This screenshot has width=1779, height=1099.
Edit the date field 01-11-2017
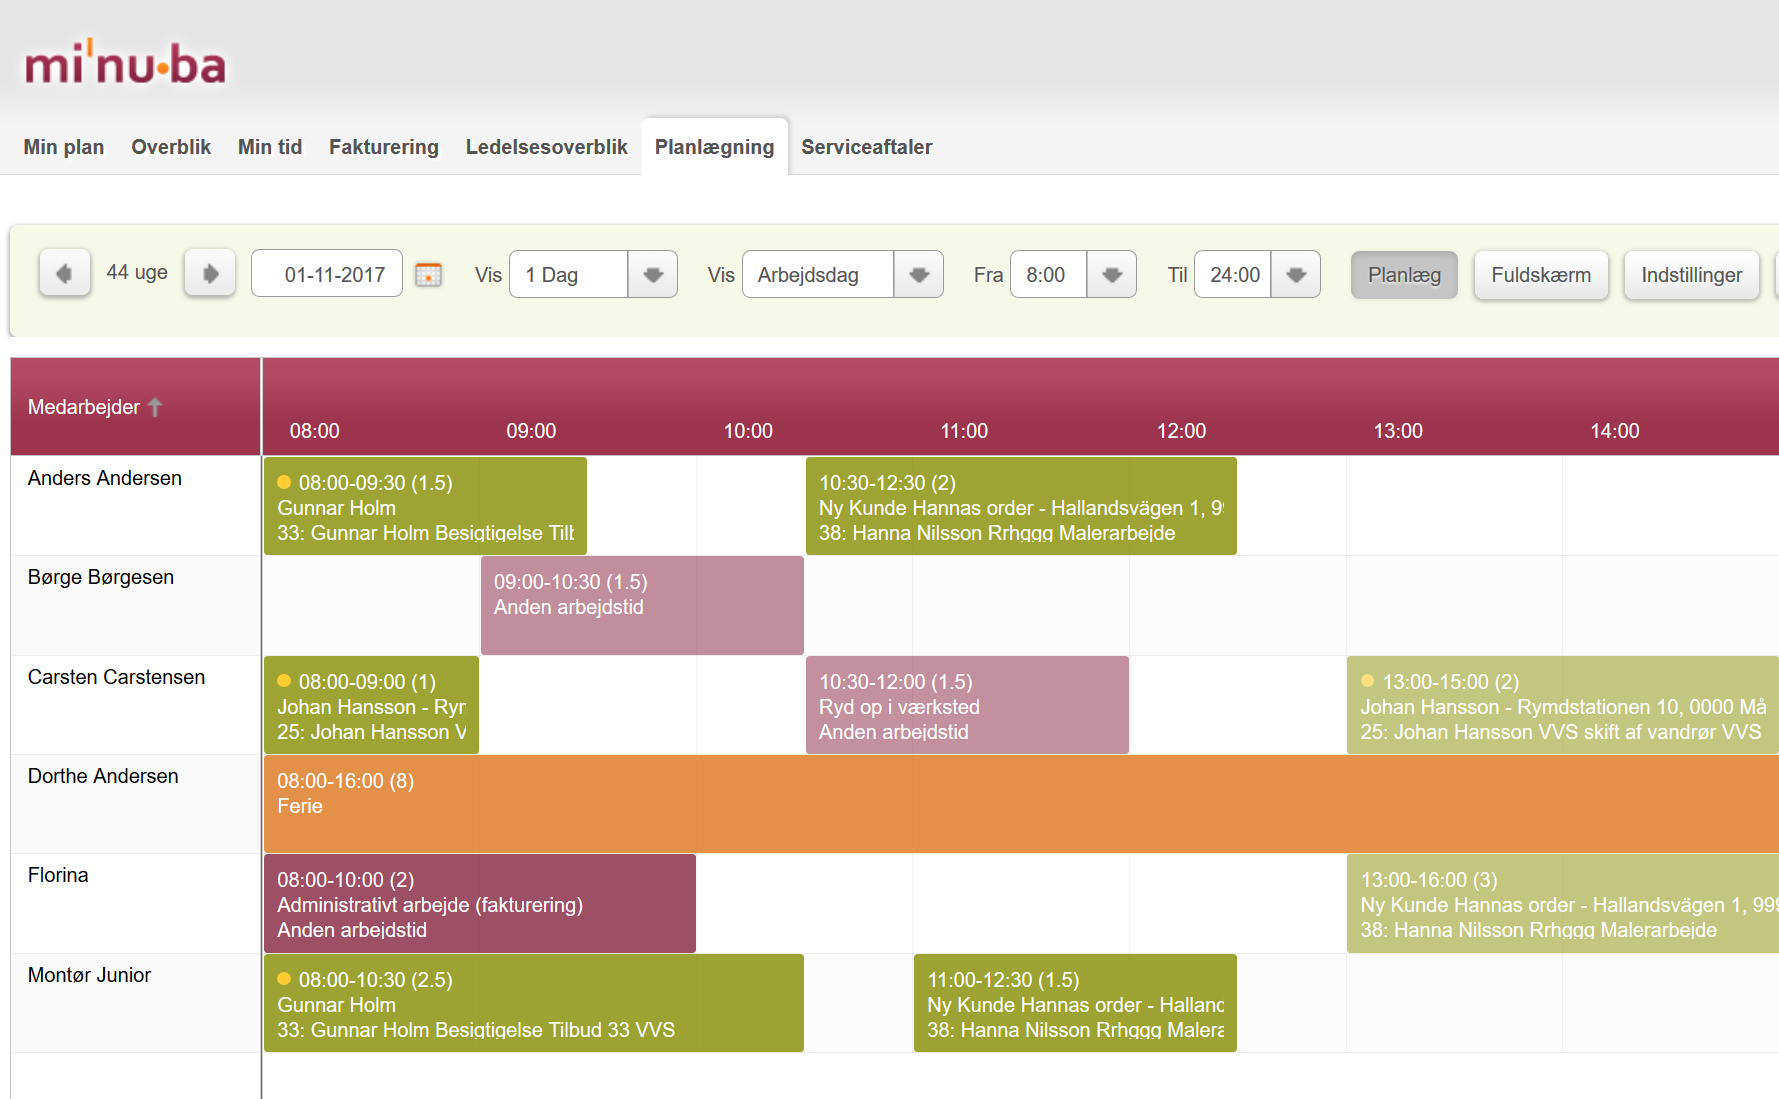[x=327, y=274]
